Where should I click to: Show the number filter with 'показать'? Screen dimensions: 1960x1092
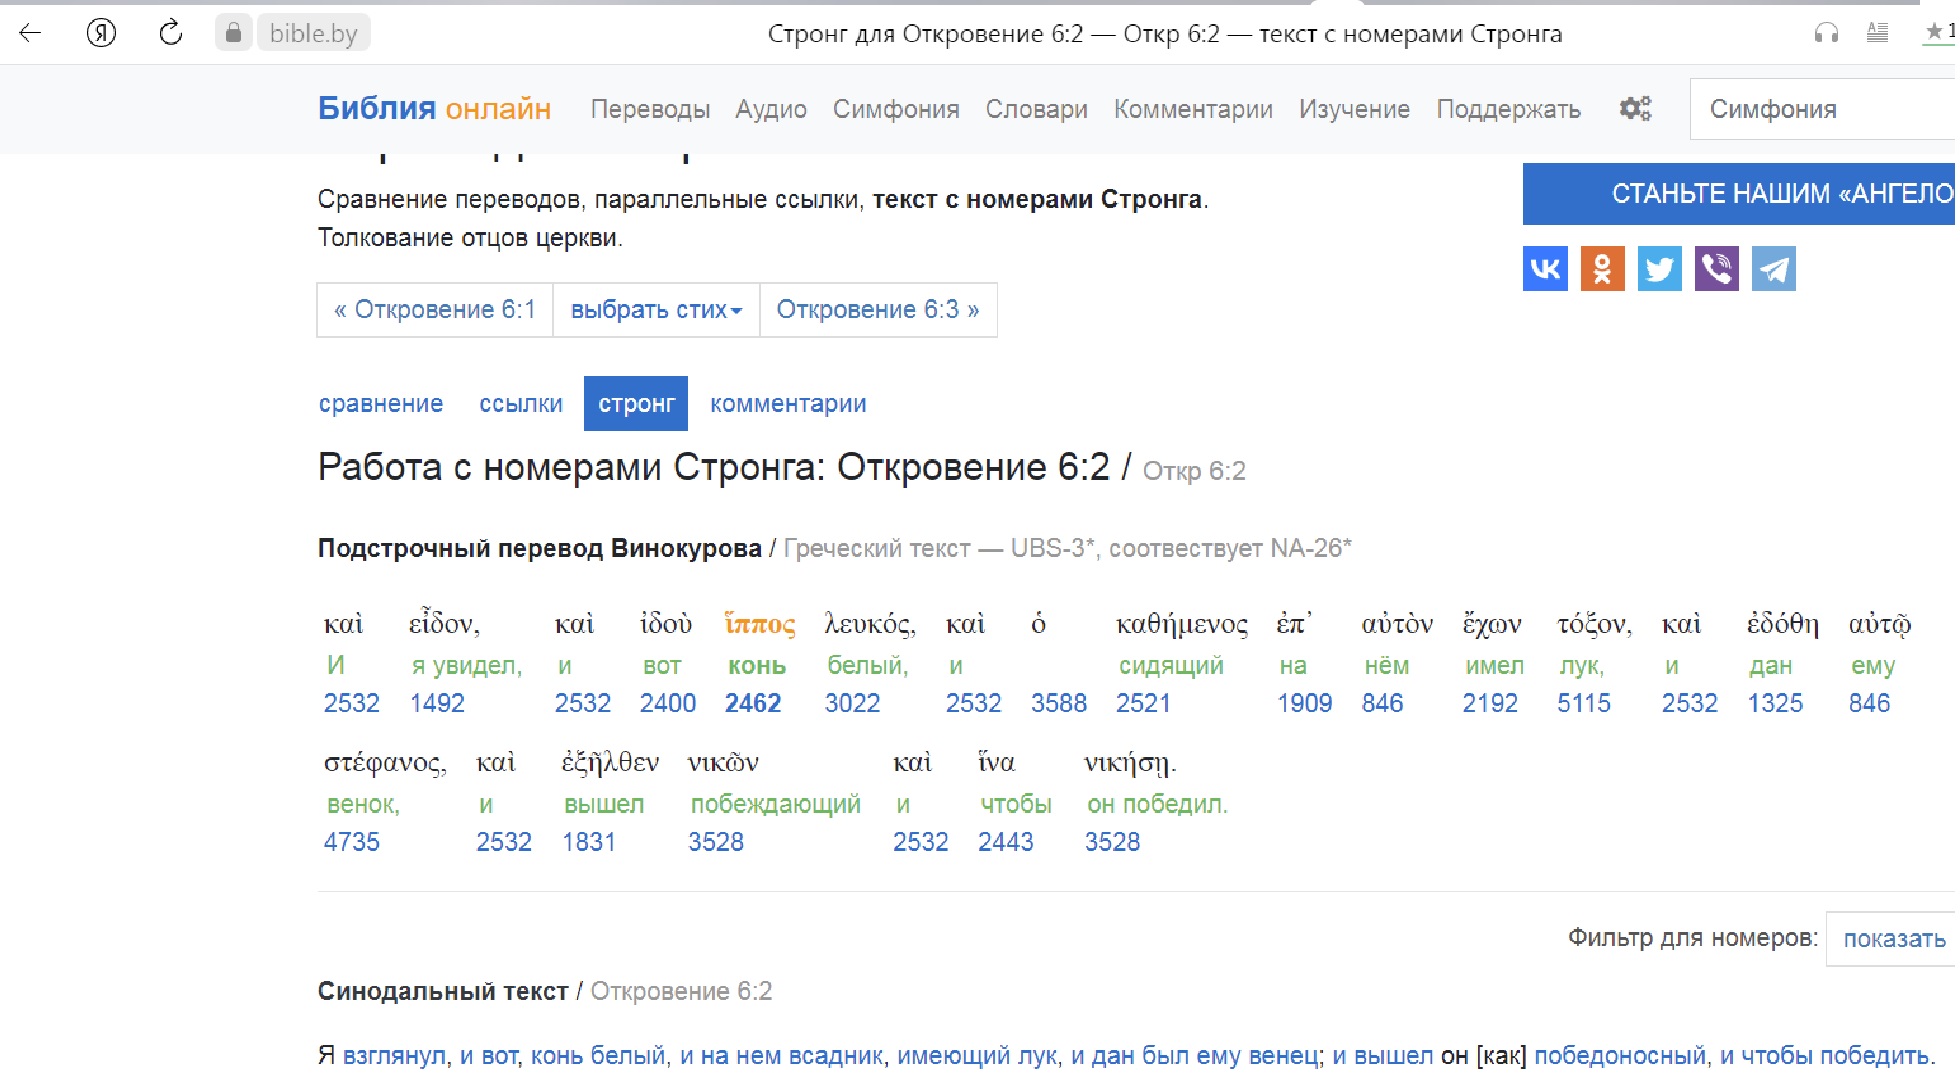tap(1893, 939)
